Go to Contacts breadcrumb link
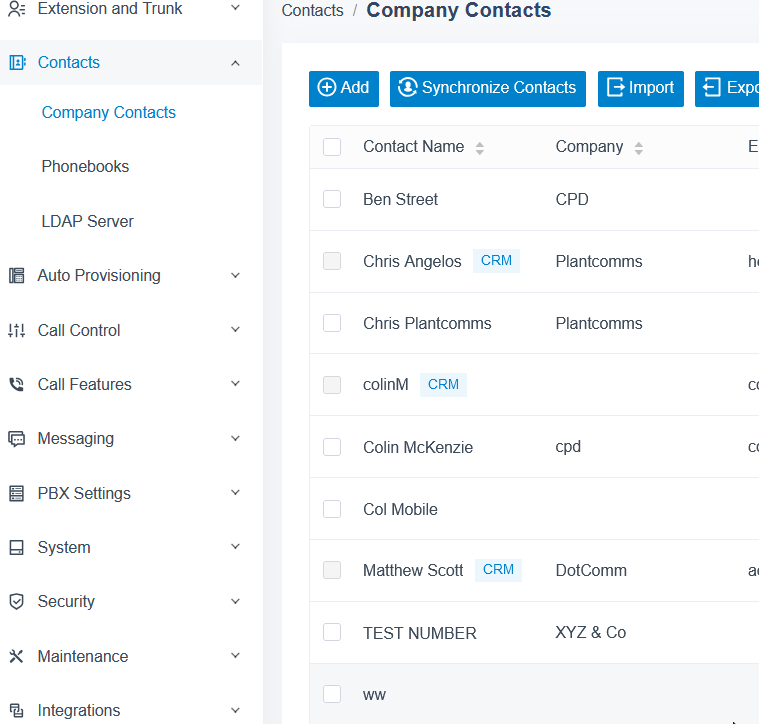Image resolution: width=759 pixels, height=724 pixels. pyautogui.click(x=313, y=11)
